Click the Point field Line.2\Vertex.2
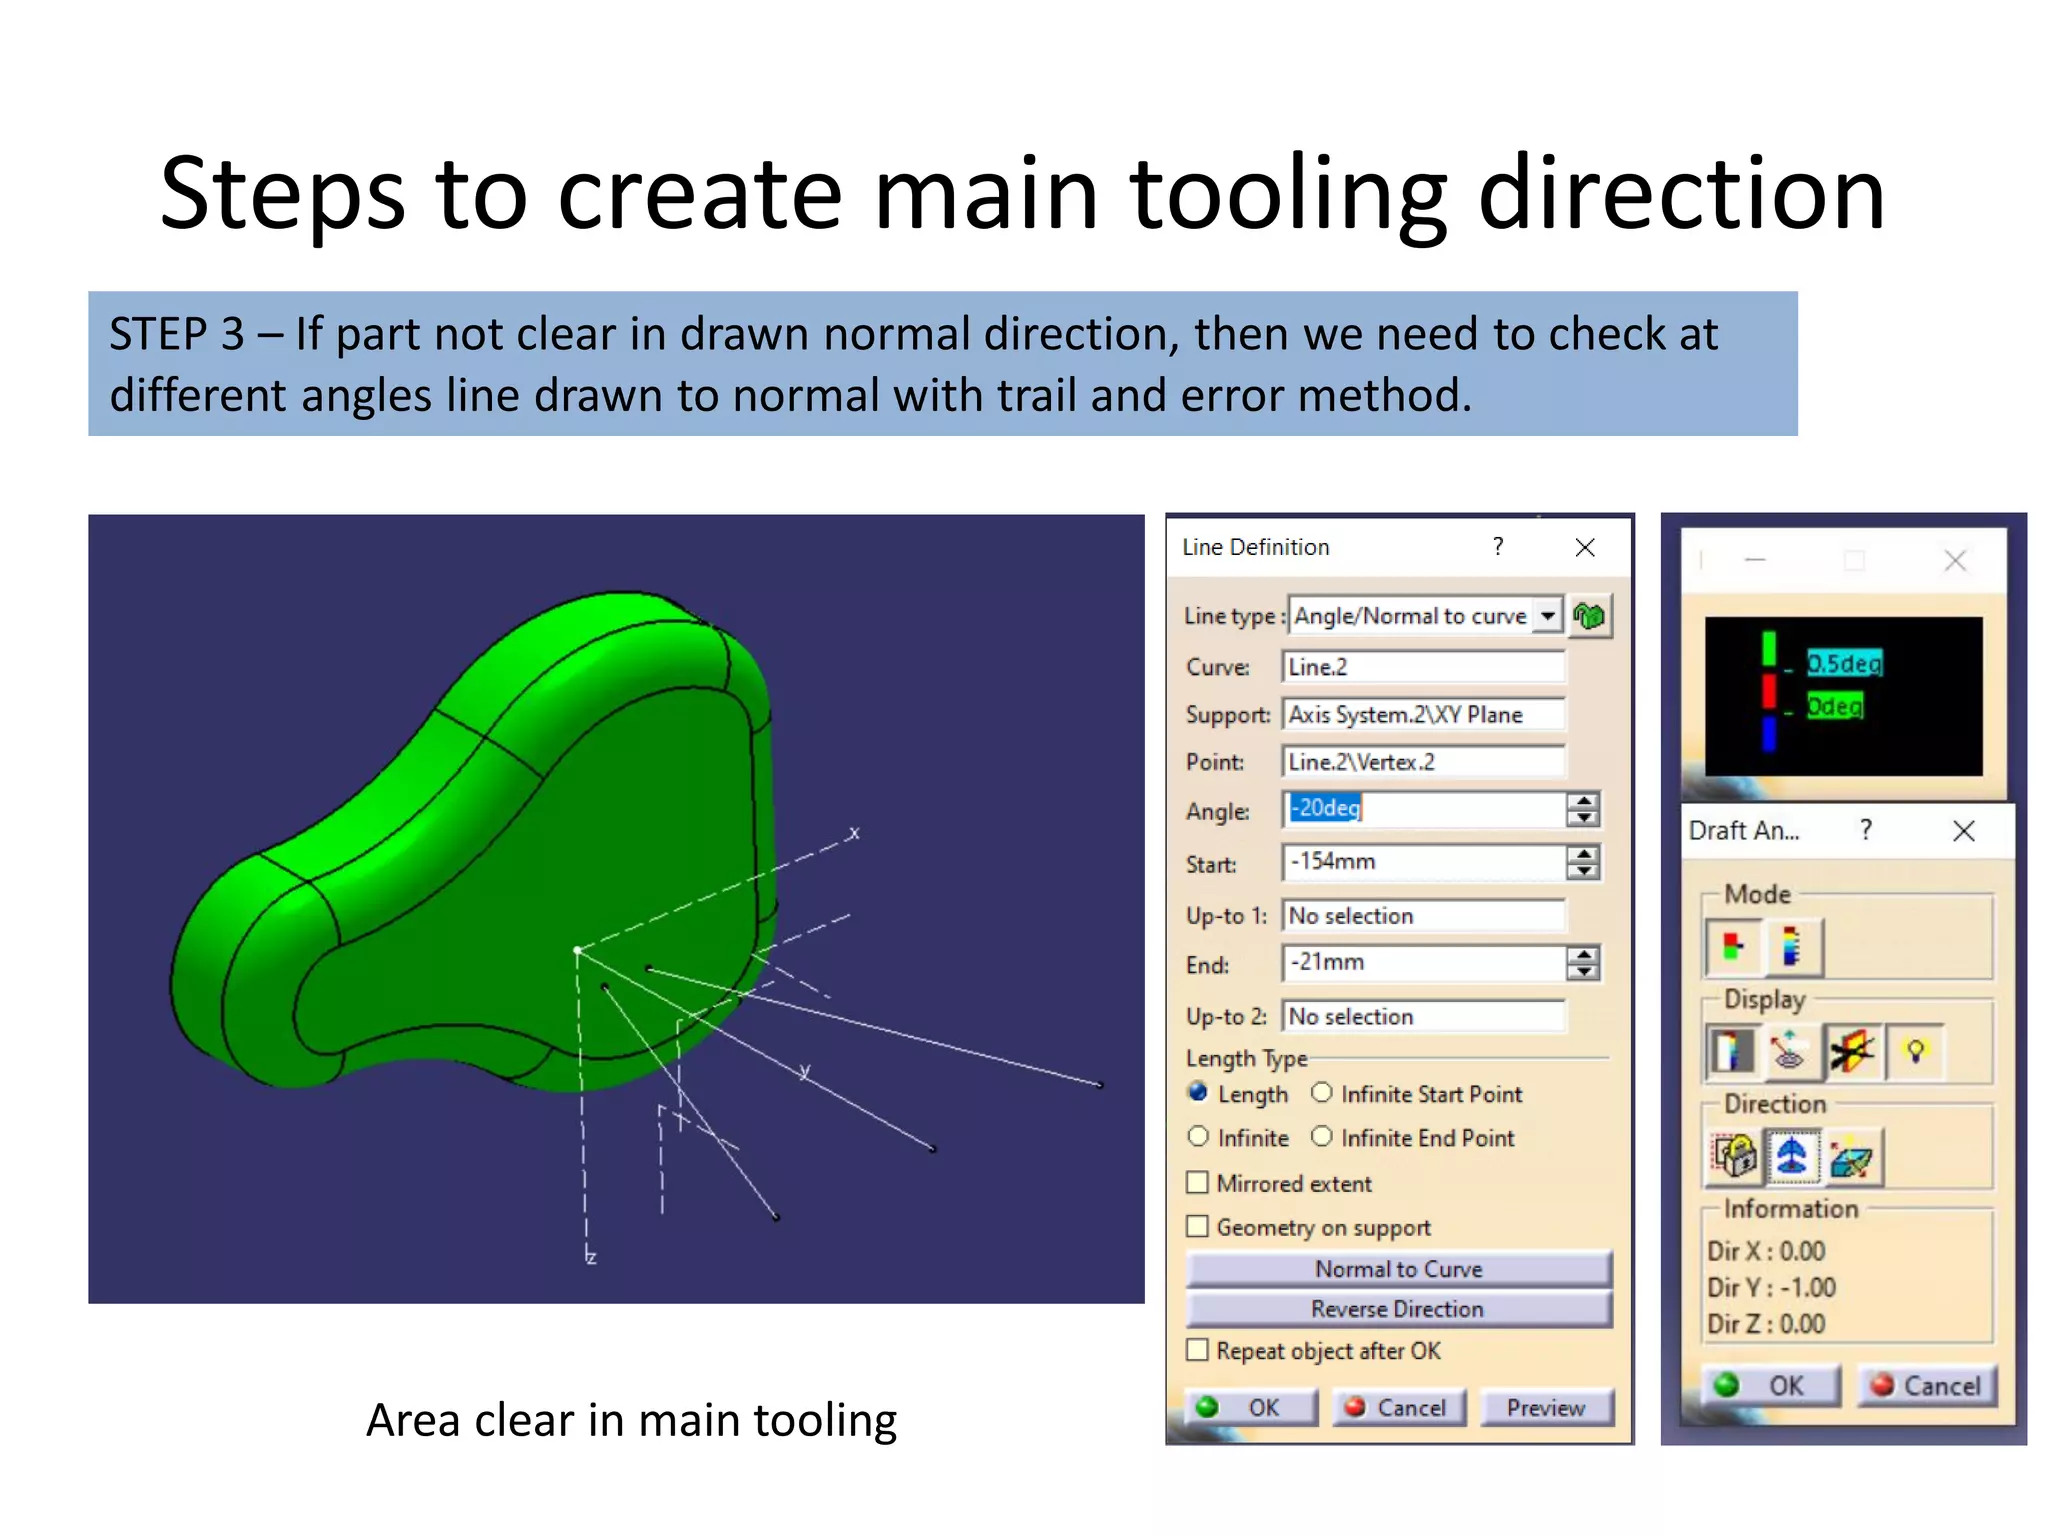Viewport: 2048px width, 1536px height. [x=1423, y=762]
